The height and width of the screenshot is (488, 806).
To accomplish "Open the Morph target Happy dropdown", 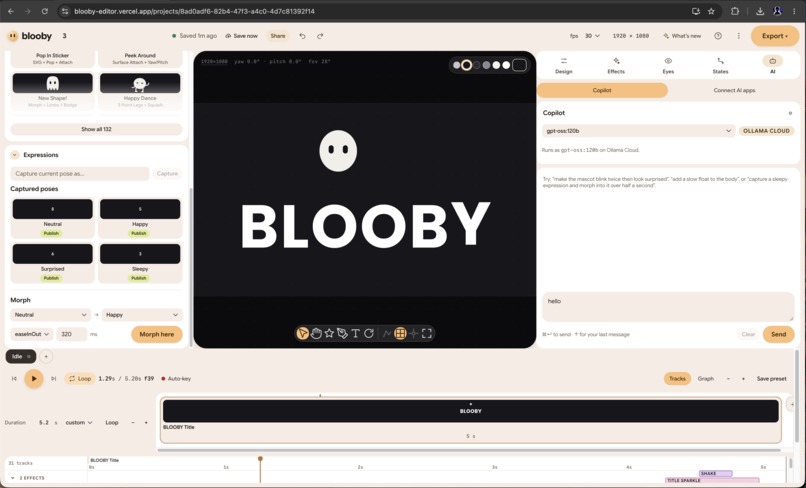I will [x=142, y=315].
